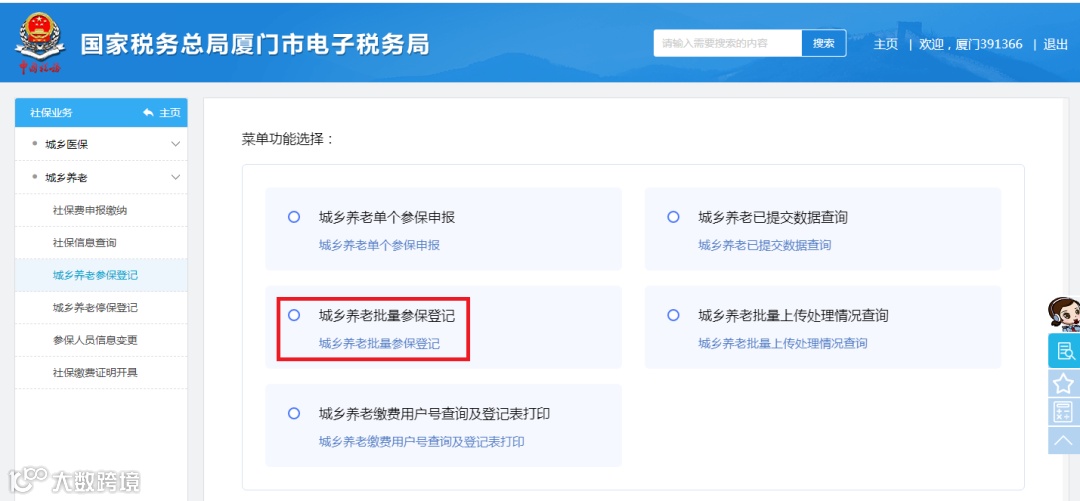Click the 城乡养老单个参保申报 card title
Viewport: 1080px width, 501px height.
(x=386, y=218)
